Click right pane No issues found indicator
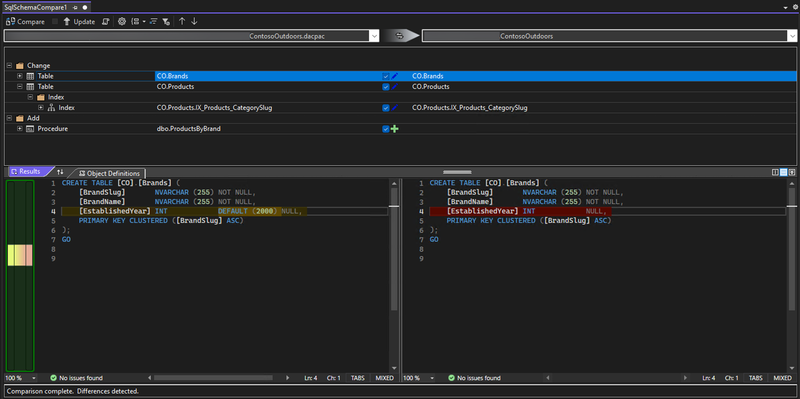 click(474, 378)
